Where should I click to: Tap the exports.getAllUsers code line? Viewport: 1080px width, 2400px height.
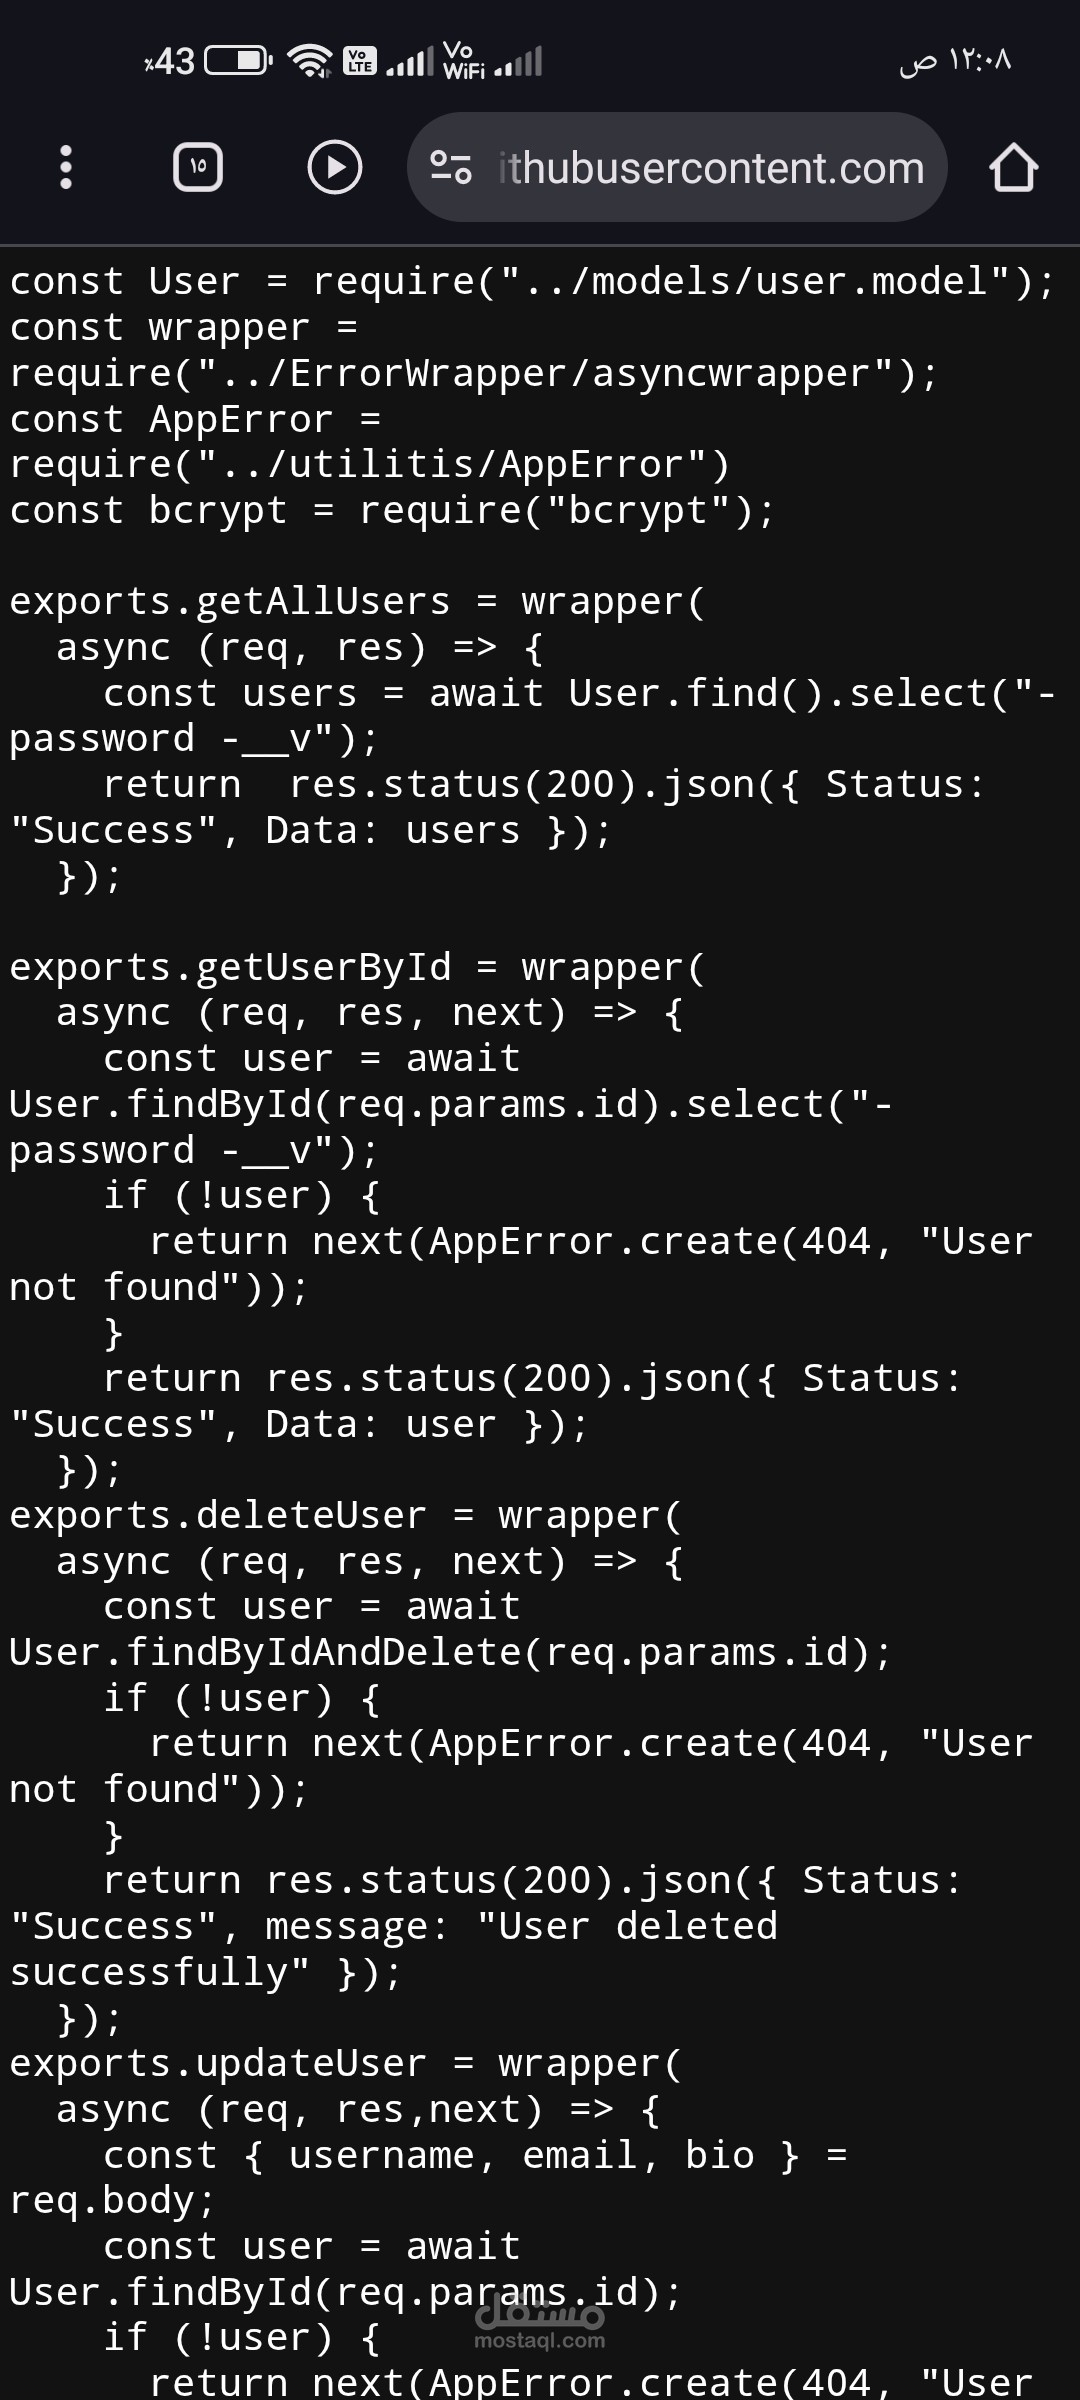coord(358,602)
